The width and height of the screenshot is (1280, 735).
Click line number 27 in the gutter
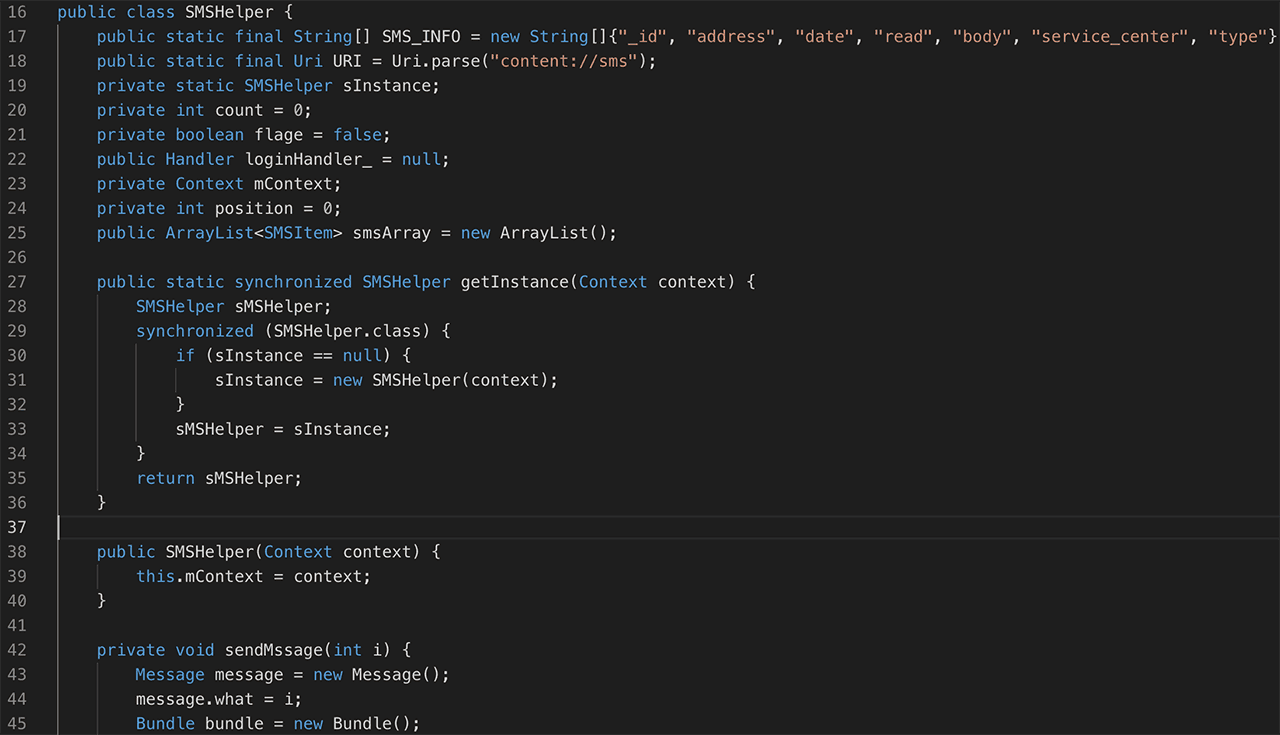(x=17, y=282)
